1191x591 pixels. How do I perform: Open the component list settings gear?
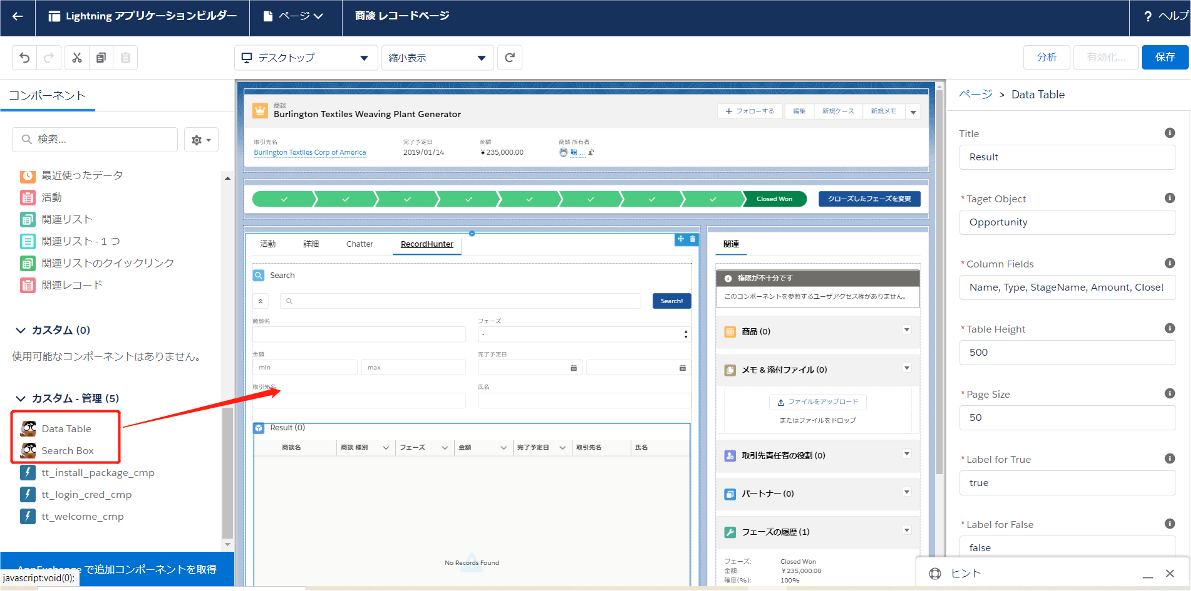click(202, 140)
